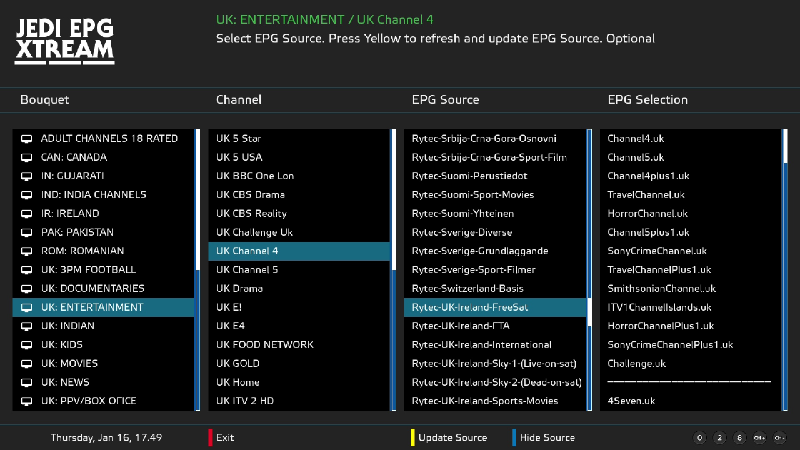
Task: Click the monitor icon next to UK: DOCUMENTARIES
Action: tap(27, 289)
